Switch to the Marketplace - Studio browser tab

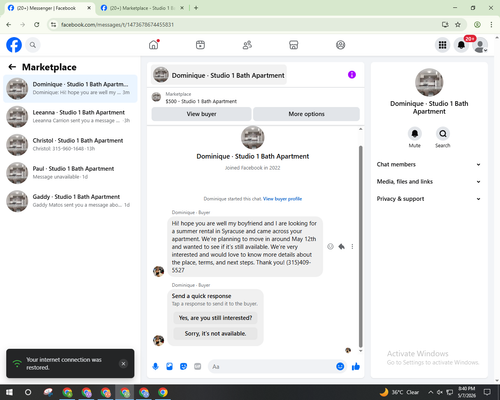(x=142, y=8)
